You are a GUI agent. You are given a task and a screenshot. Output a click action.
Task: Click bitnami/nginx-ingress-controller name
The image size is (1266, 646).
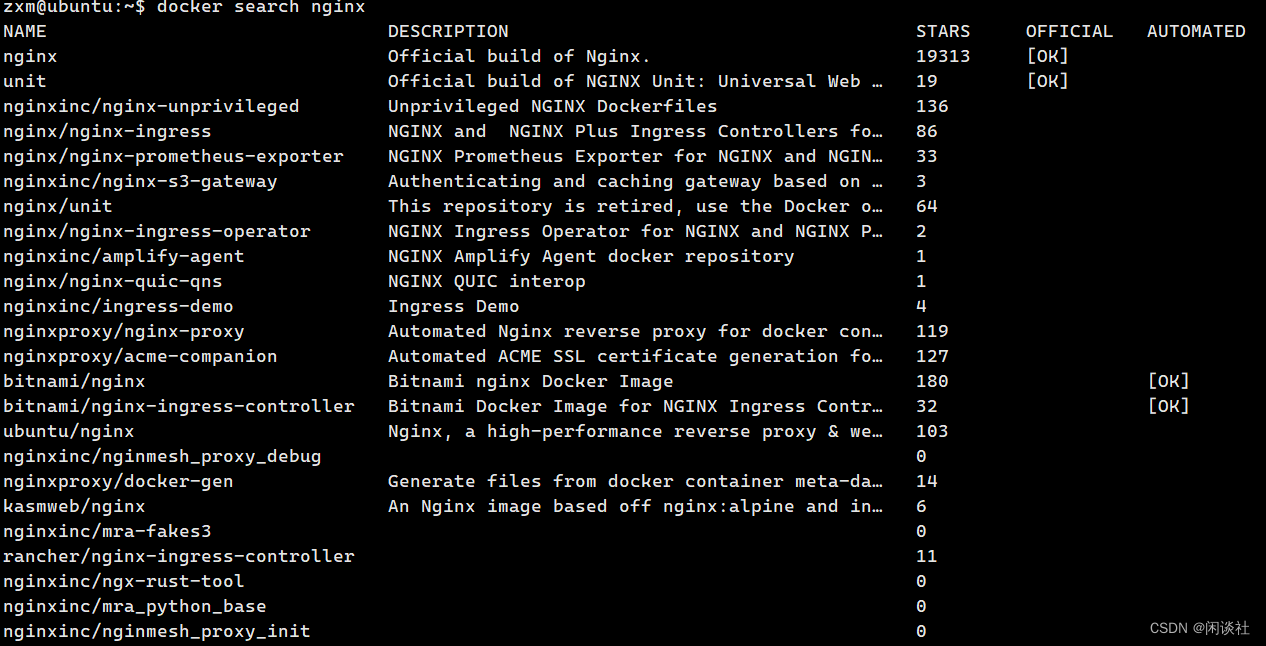click(178, 406)
